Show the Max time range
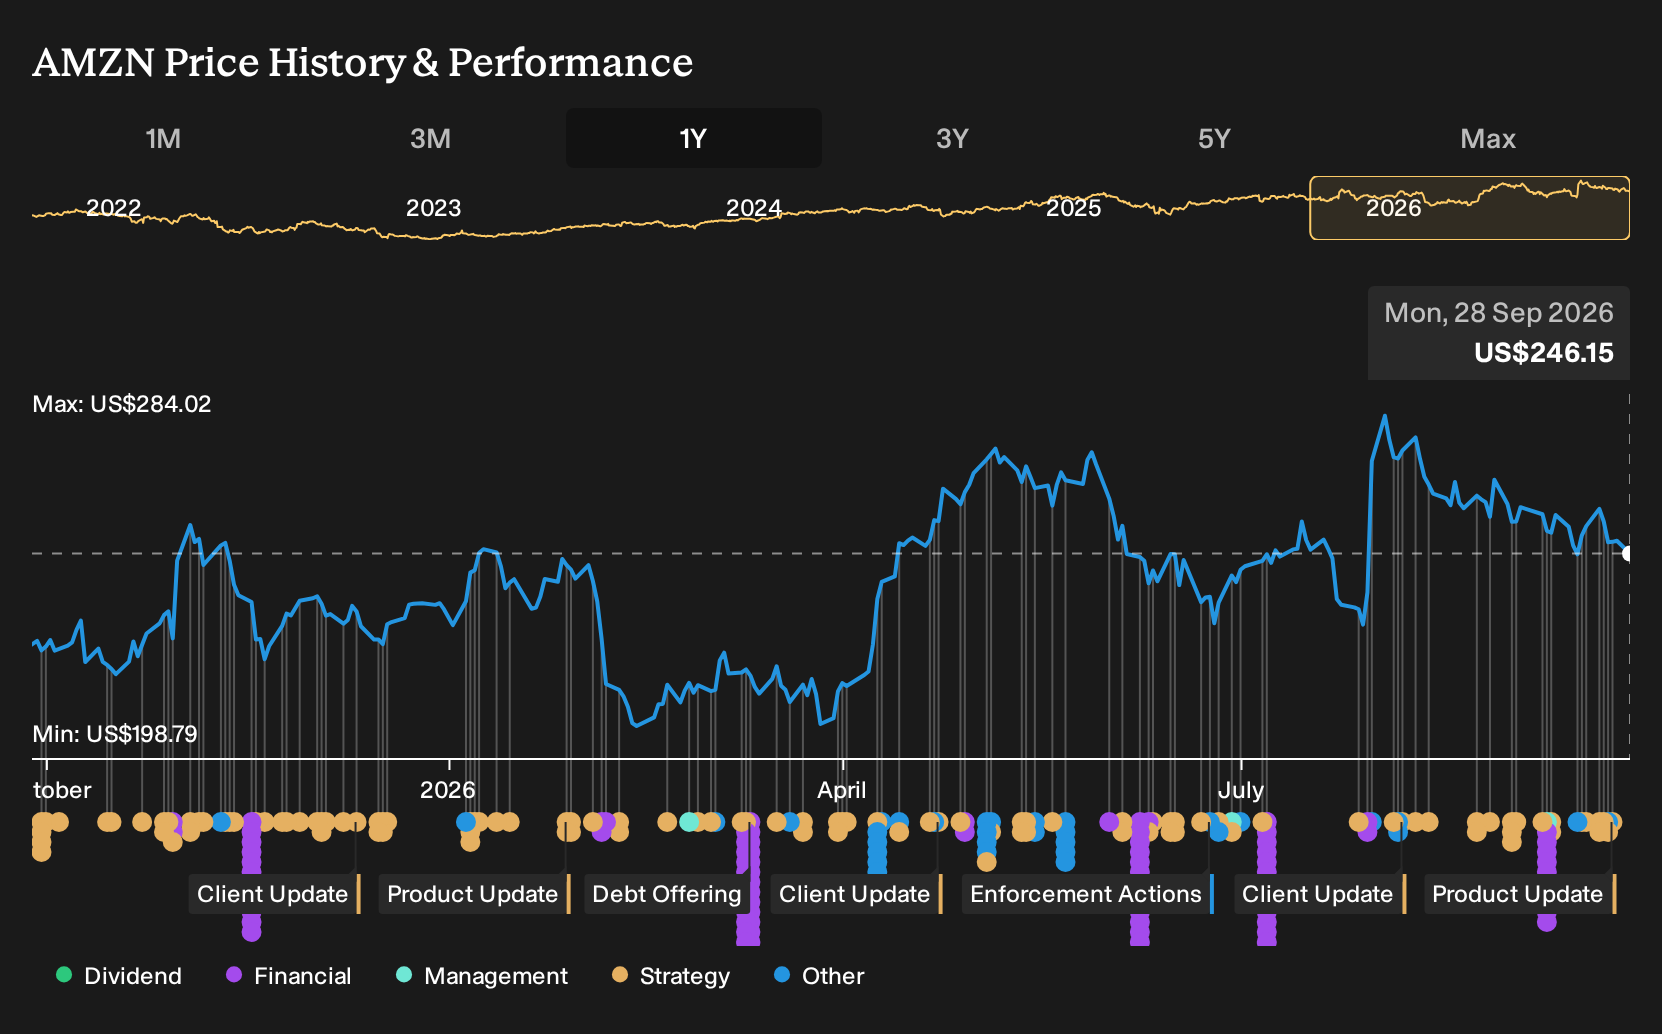The width and height of the screenshot is (1662, 1034). point(1488,138)
